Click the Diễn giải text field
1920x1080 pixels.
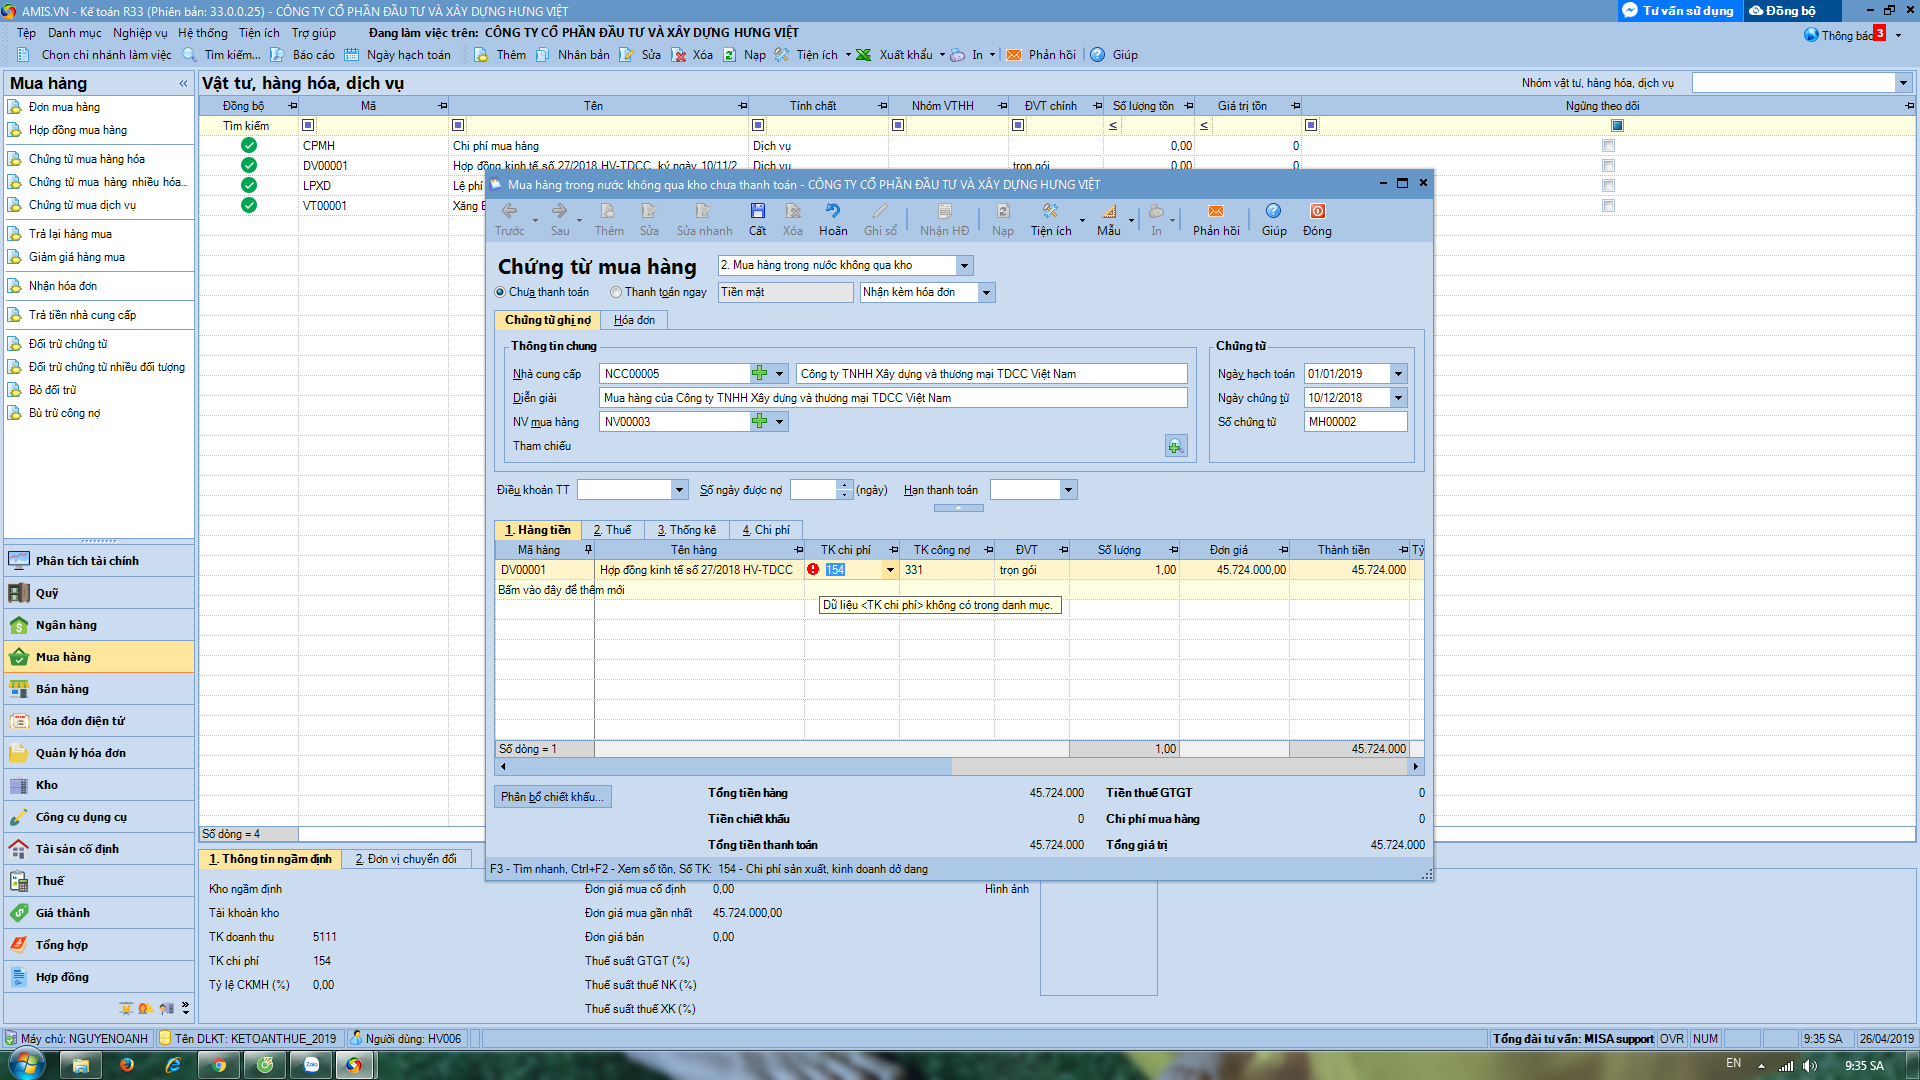point(892,398)
